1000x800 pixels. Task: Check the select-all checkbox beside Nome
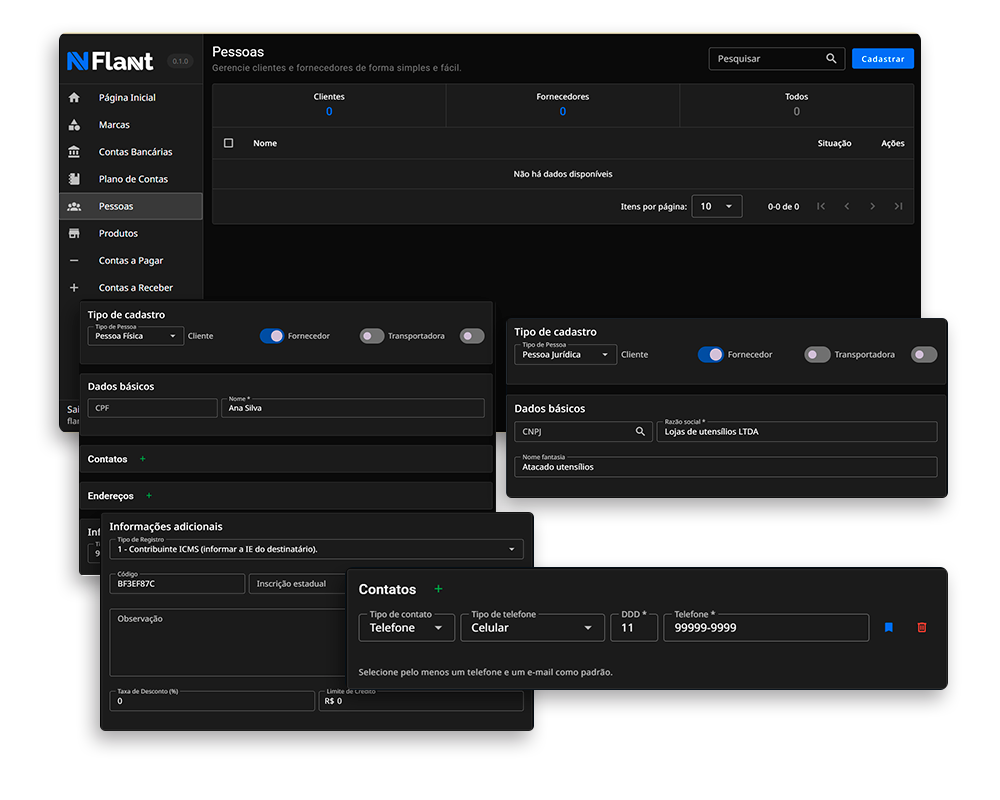(229, 143)
